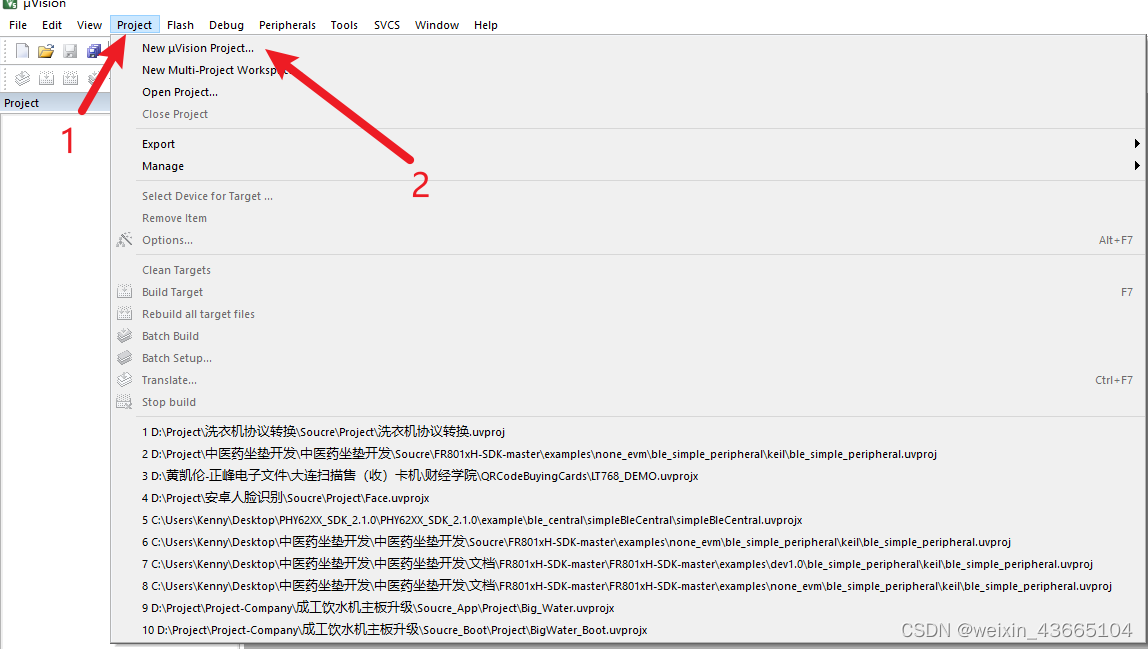The image size is (1148, 649).
Task: Click the Translate icon in build toolbar
Action: pos(23,78)
